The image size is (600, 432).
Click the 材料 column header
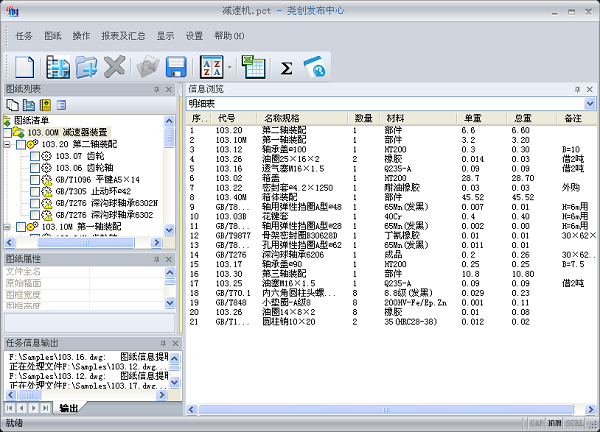coord(395,118)
